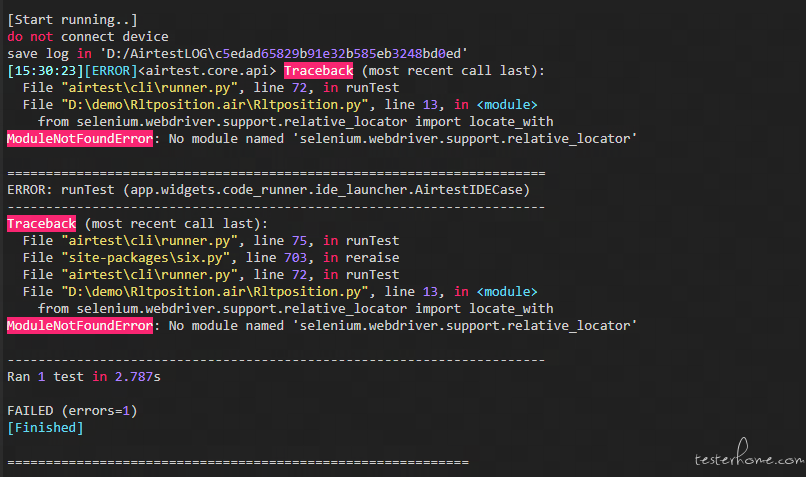Click the first 'import locate_with' code line

296,122
